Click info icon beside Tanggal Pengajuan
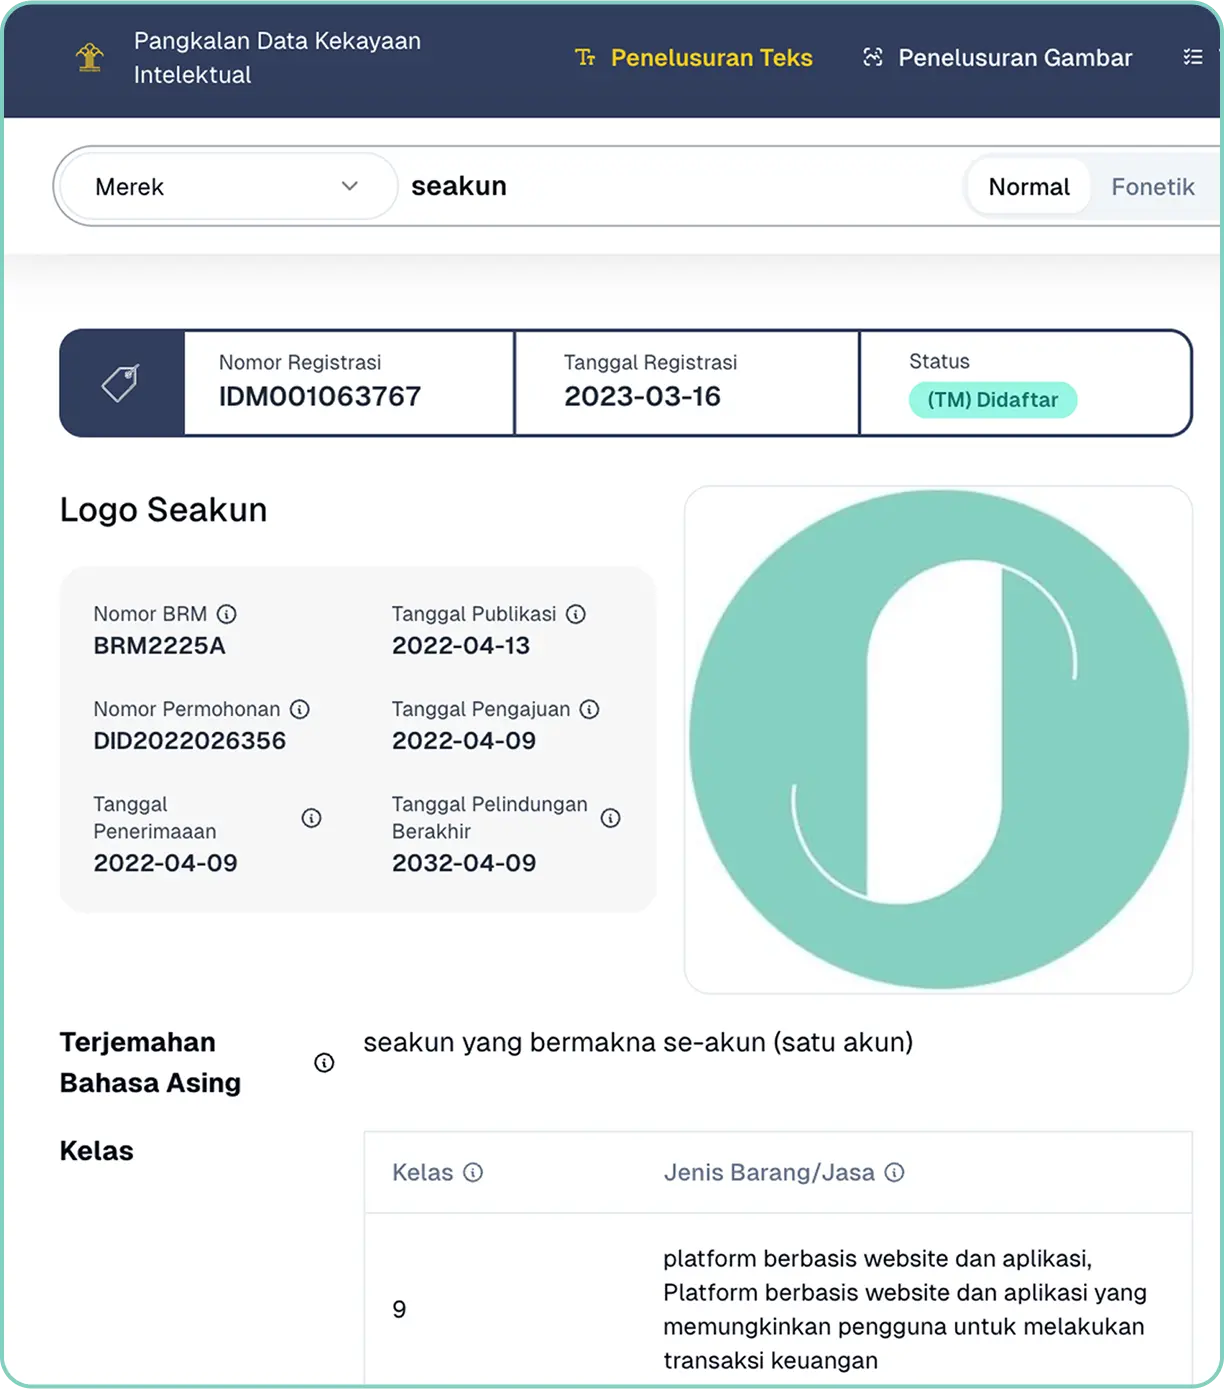This screenshot has height=1389, width=1224. click(590, 709)
